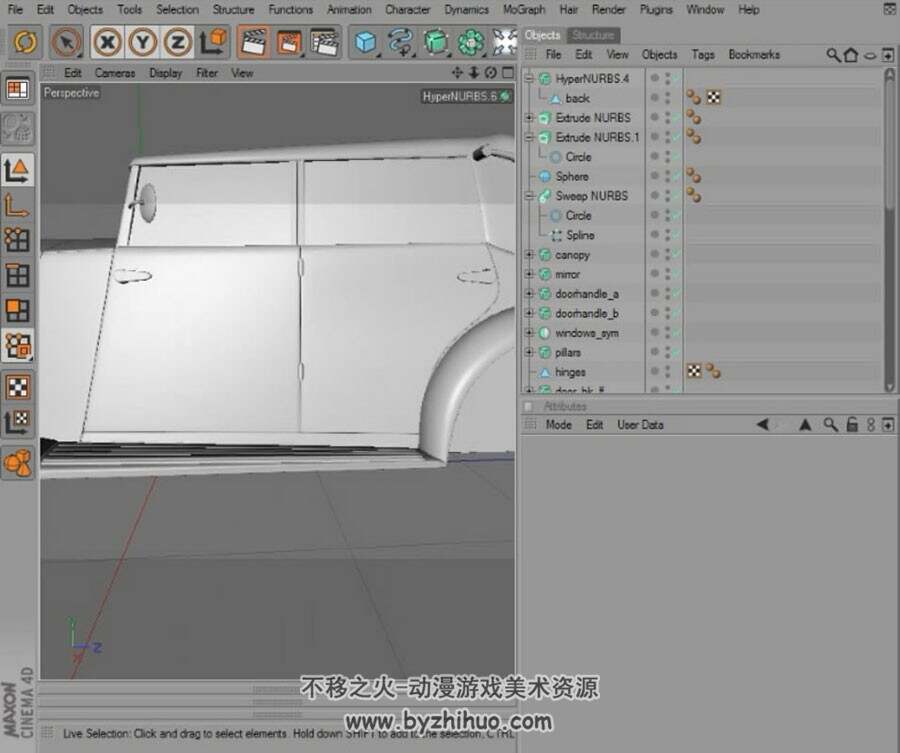Open Object Manager Tags menu
The width and height of the screenshot is (900, 753).
(703, 55)
